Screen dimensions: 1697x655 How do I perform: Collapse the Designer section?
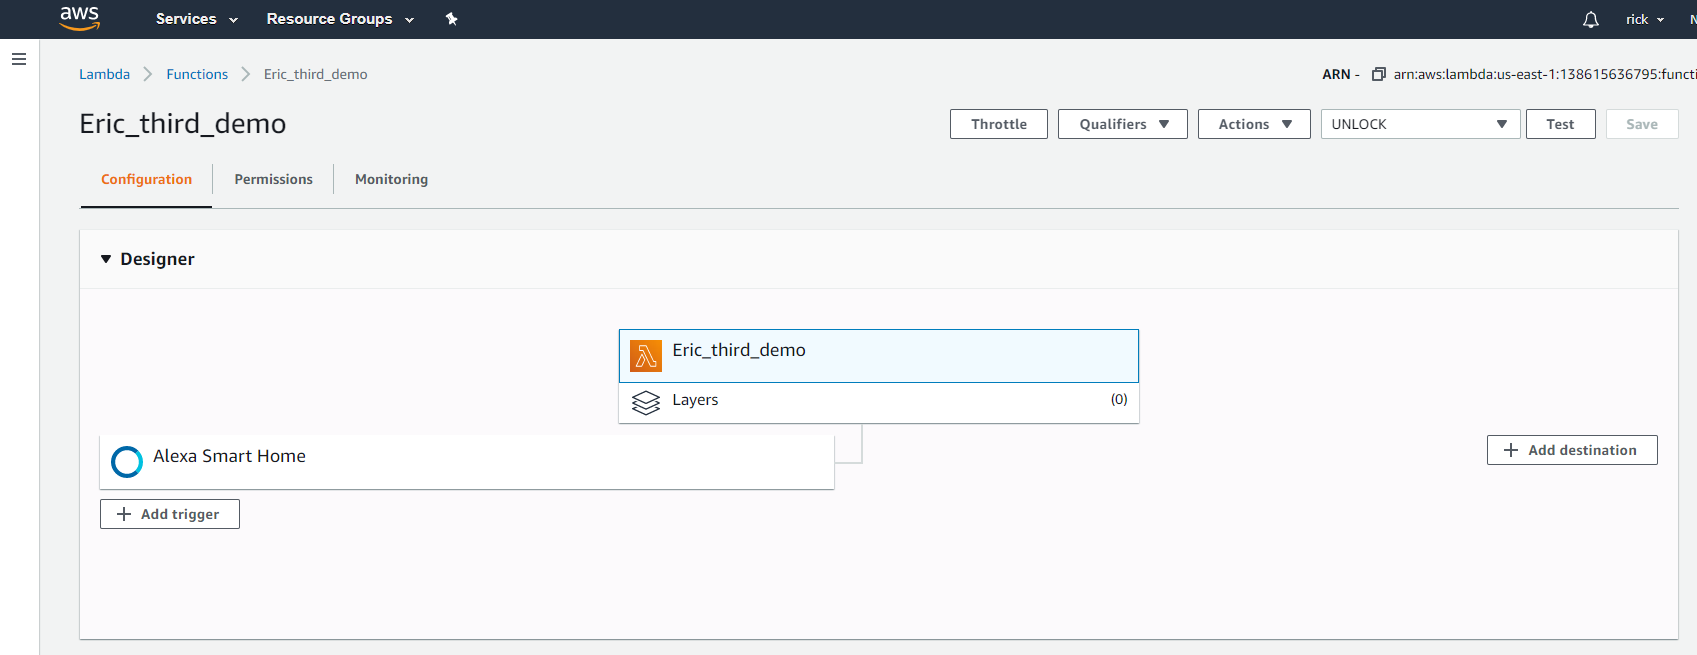[x=106, y=259]
